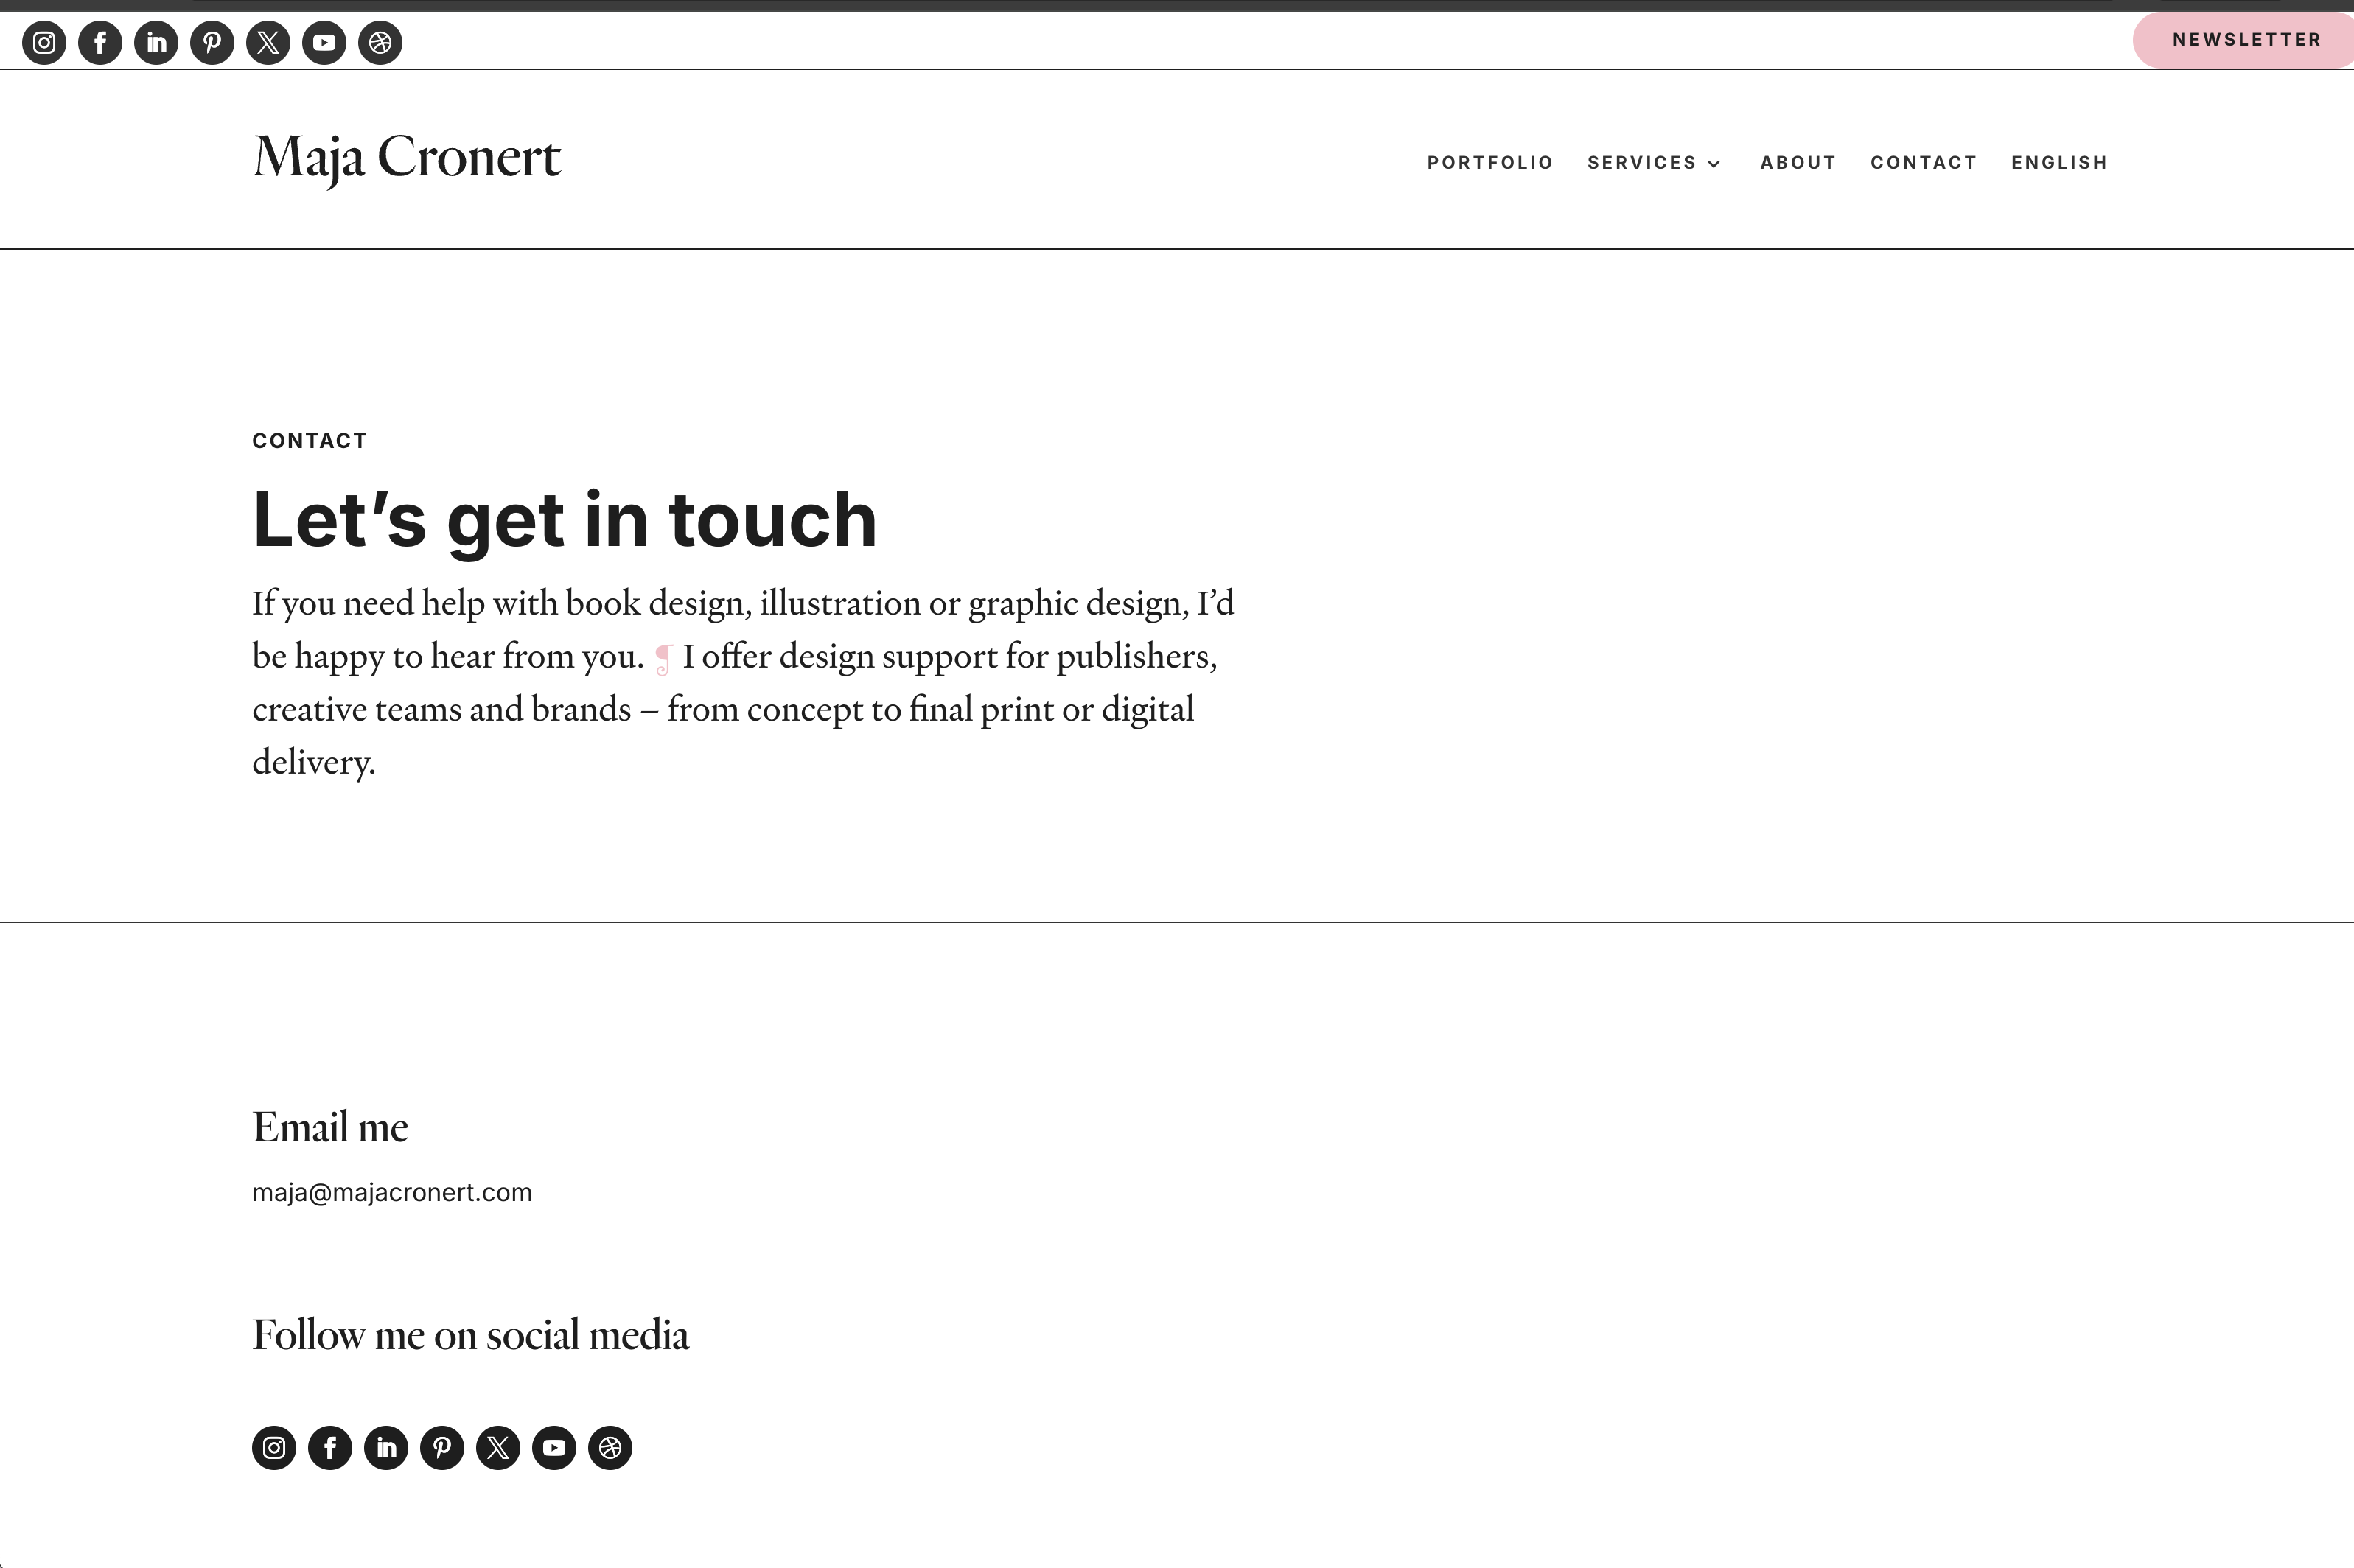Click the maja@majacronert.com email link

pos(392,1192)
